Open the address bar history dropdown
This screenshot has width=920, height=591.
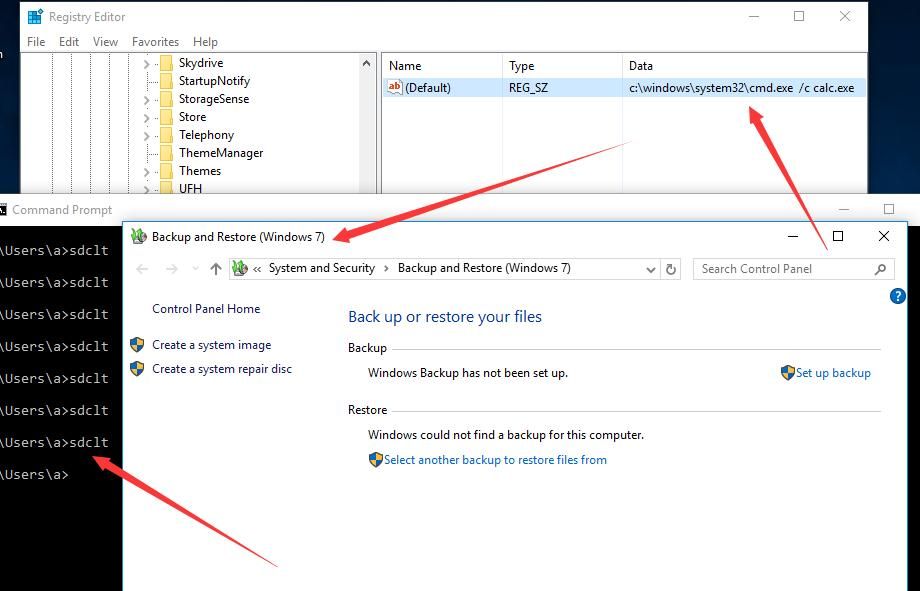(650, 269)
